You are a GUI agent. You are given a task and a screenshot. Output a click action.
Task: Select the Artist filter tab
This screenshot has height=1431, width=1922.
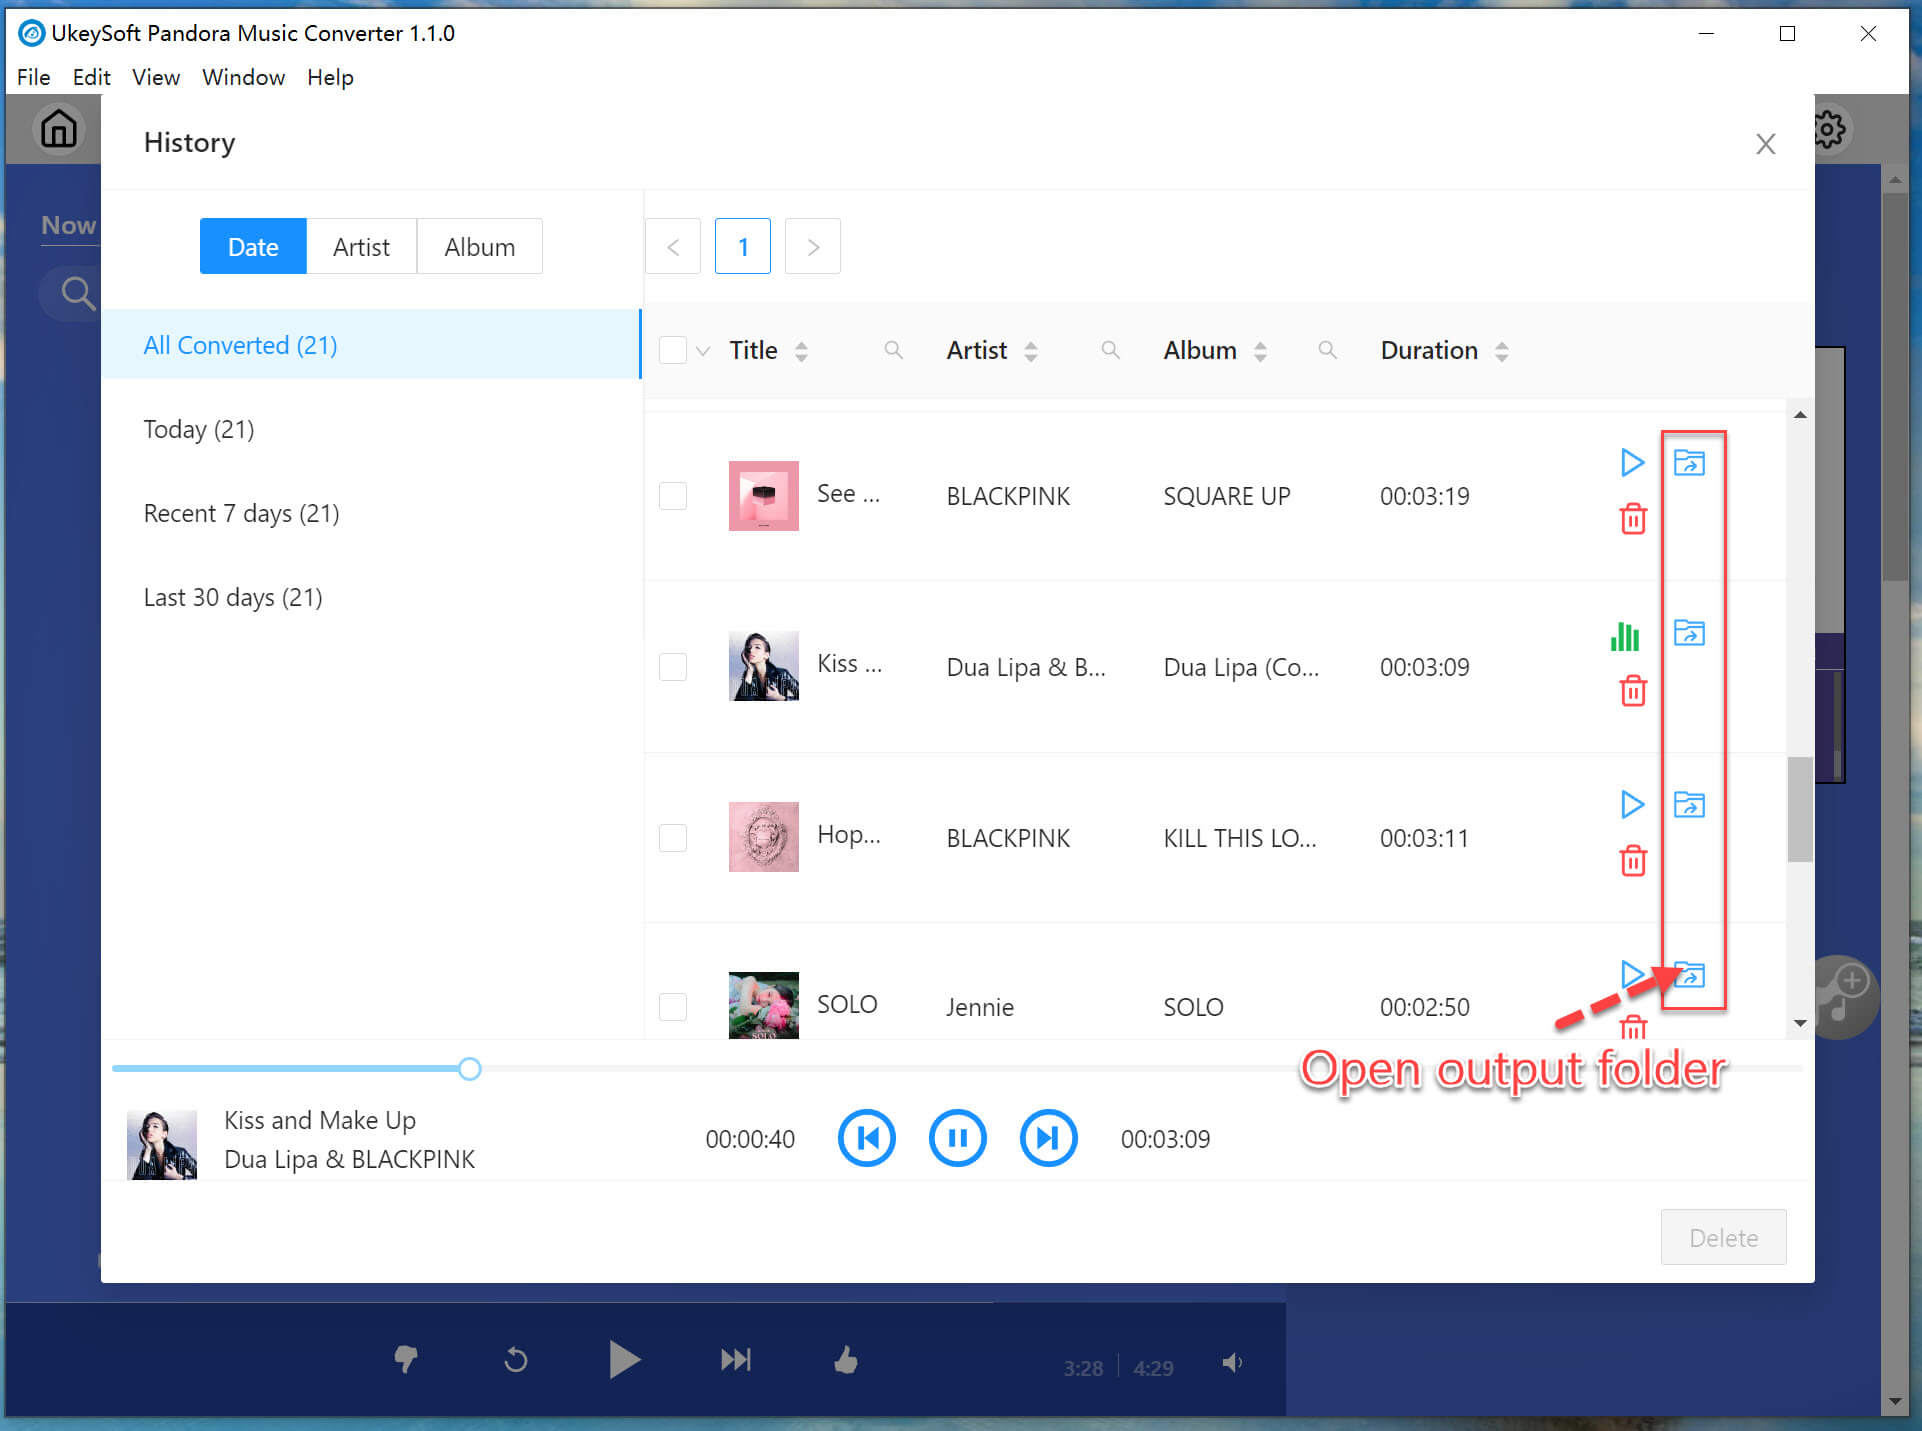click(362, 247)
